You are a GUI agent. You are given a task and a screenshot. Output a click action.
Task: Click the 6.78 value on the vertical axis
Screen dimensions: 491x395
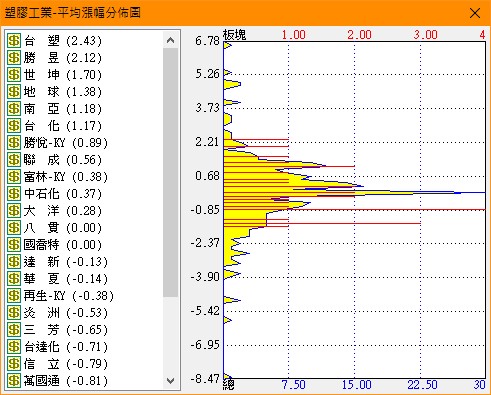207,41
